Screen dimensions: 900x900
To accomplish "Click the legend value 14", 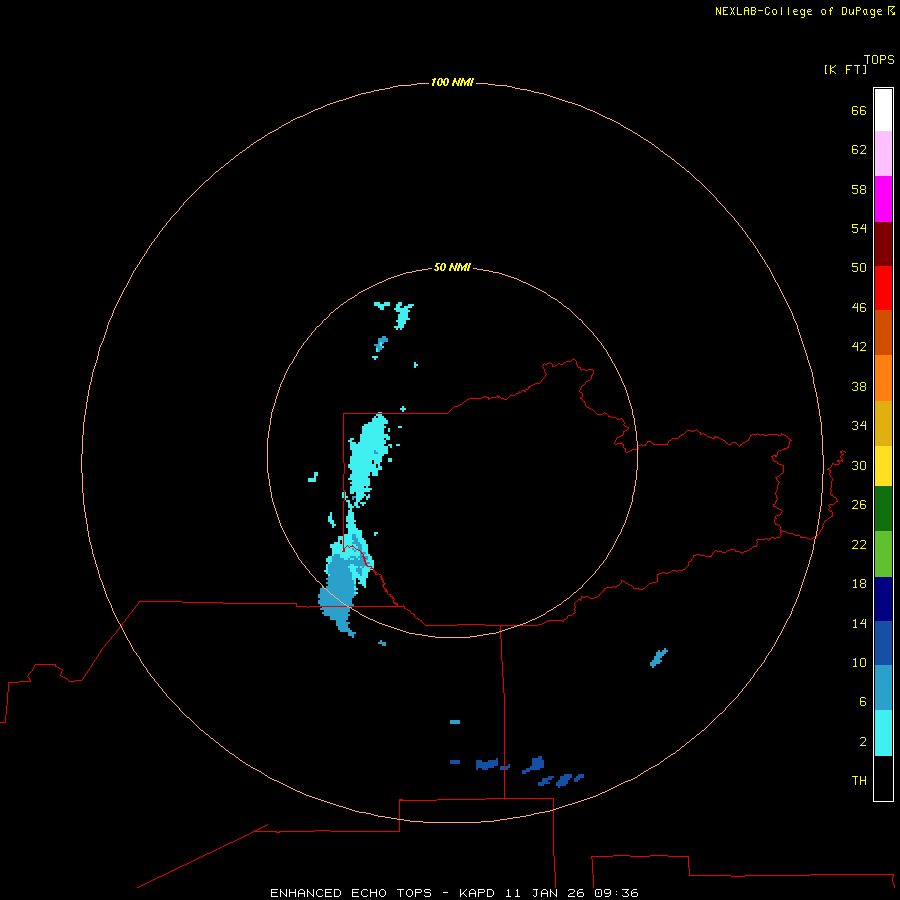I will click(859, 623).
